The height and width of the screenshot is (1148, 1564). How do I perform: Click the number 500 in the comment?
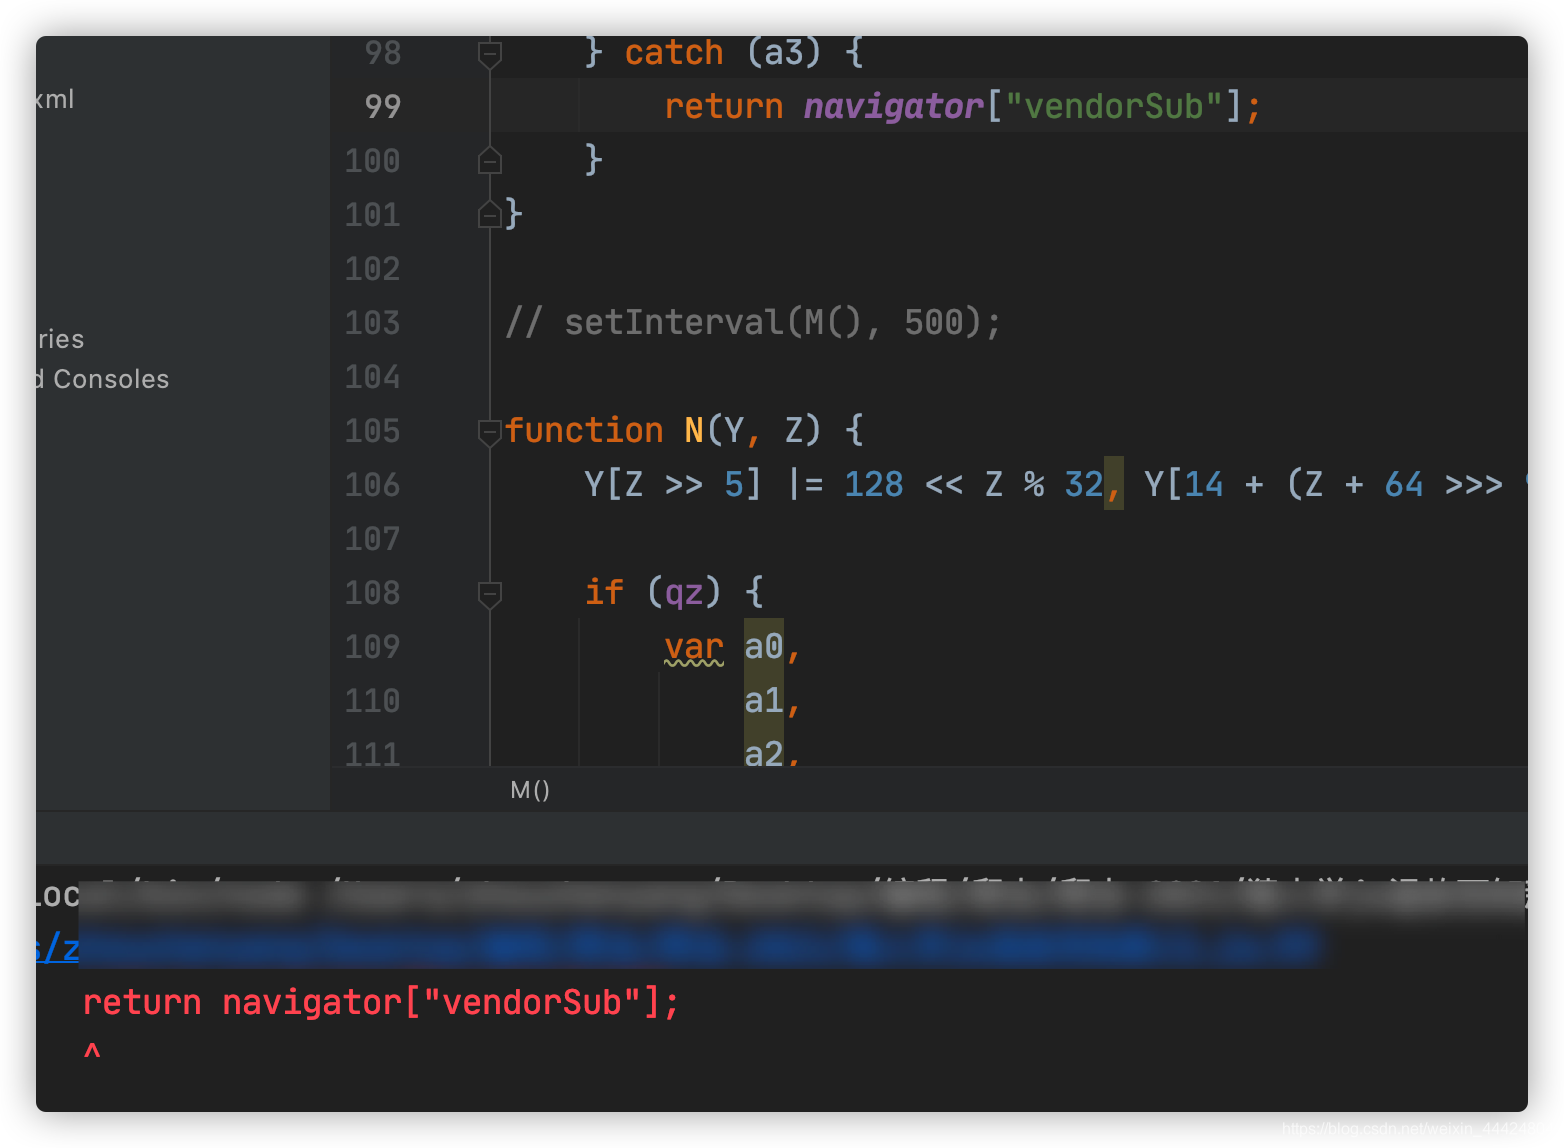[x=934, y=322]
